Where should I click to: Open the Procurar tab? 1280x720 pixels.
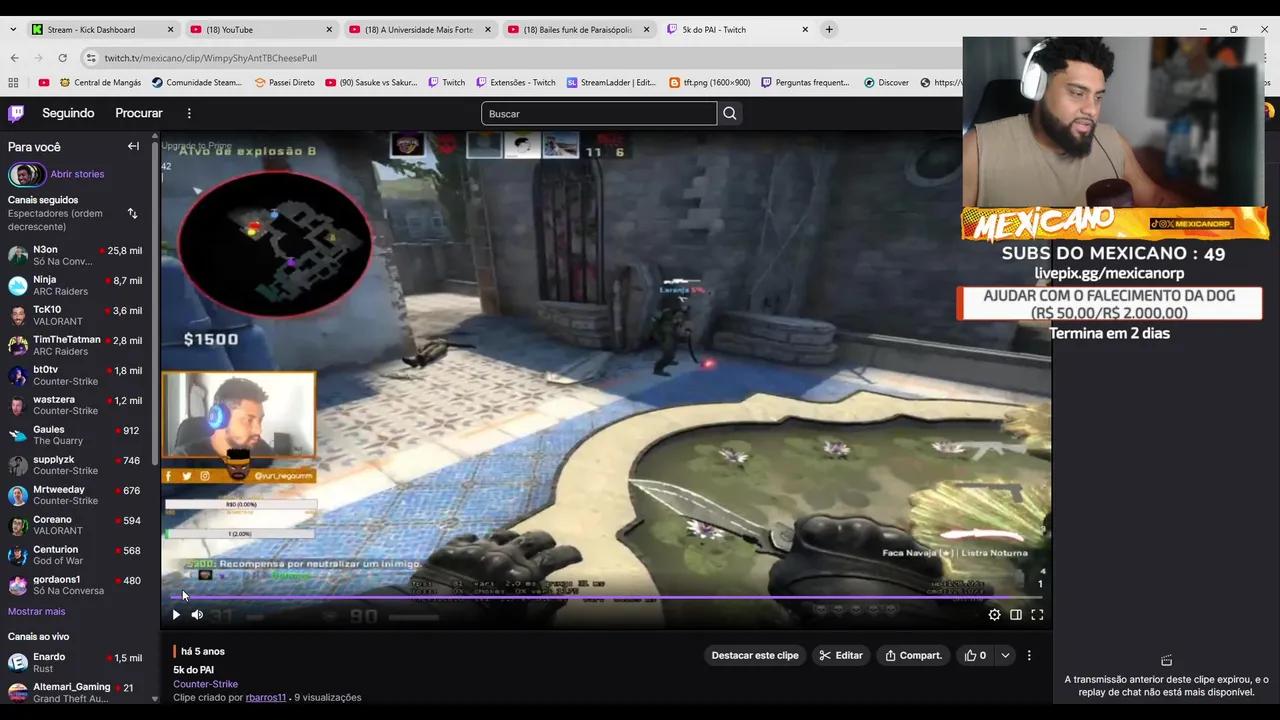pyautogui.click(x=139, y=113)
